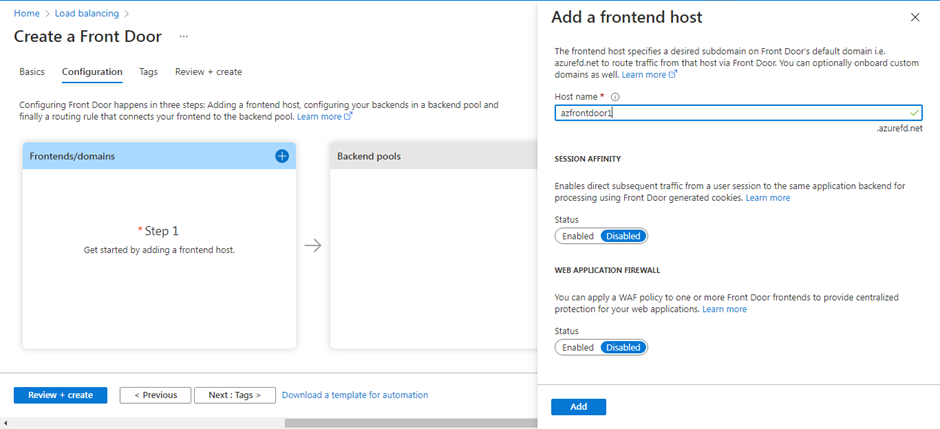The height and width of the screenshot is (429, 940).
Task: Click the arrow between Frontends and Backend pools
Action: point(313,246)
